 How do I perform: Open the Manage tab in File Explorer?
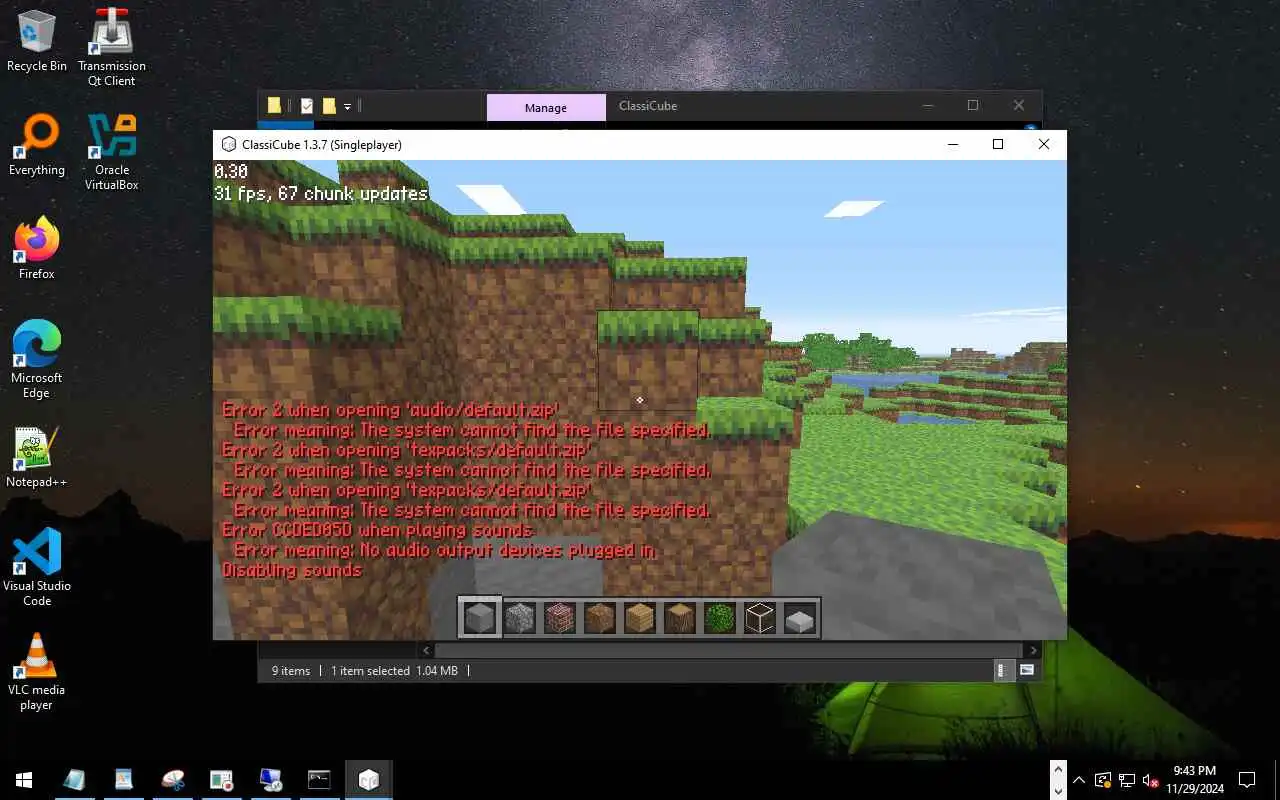point(546,108)
